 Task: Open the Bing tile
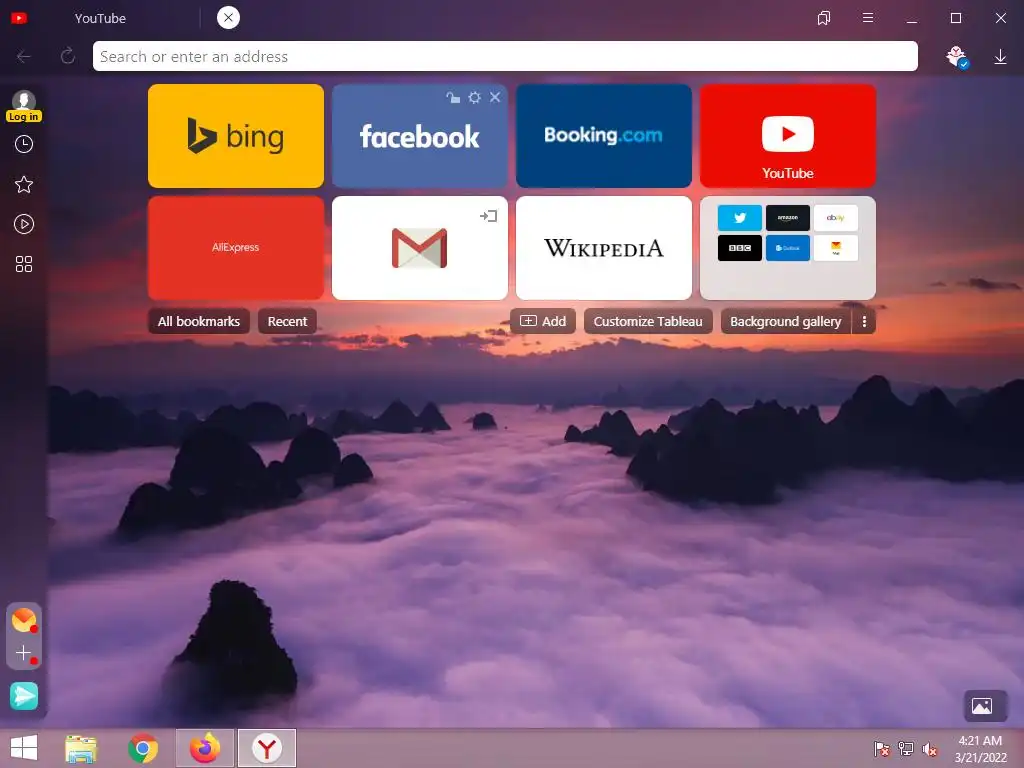pyautogui.click(x=236, y=136)
